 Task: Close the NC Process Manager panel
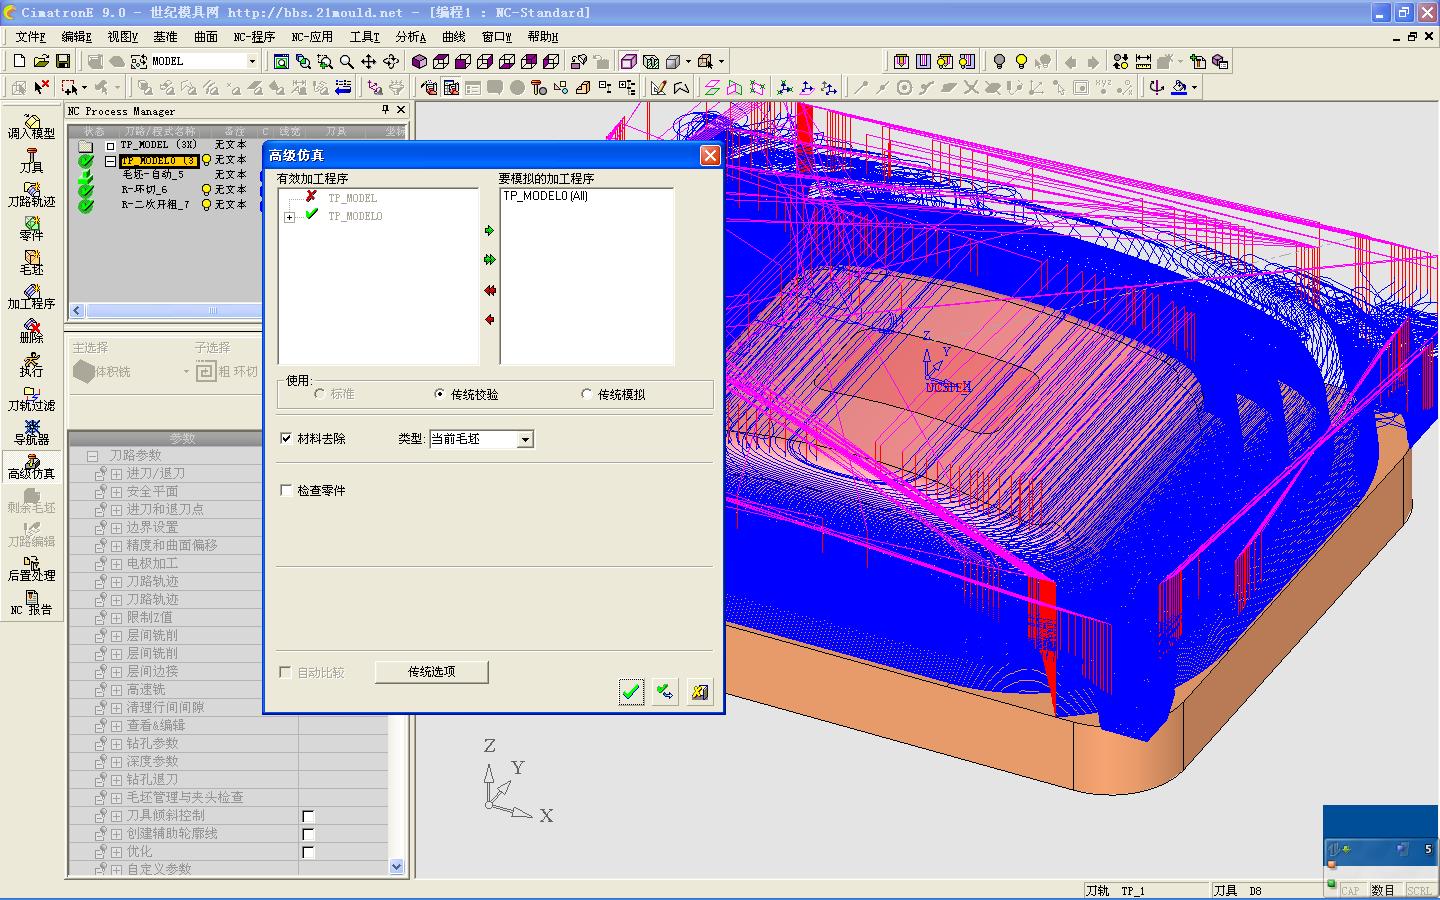click(x=401, y=110)
